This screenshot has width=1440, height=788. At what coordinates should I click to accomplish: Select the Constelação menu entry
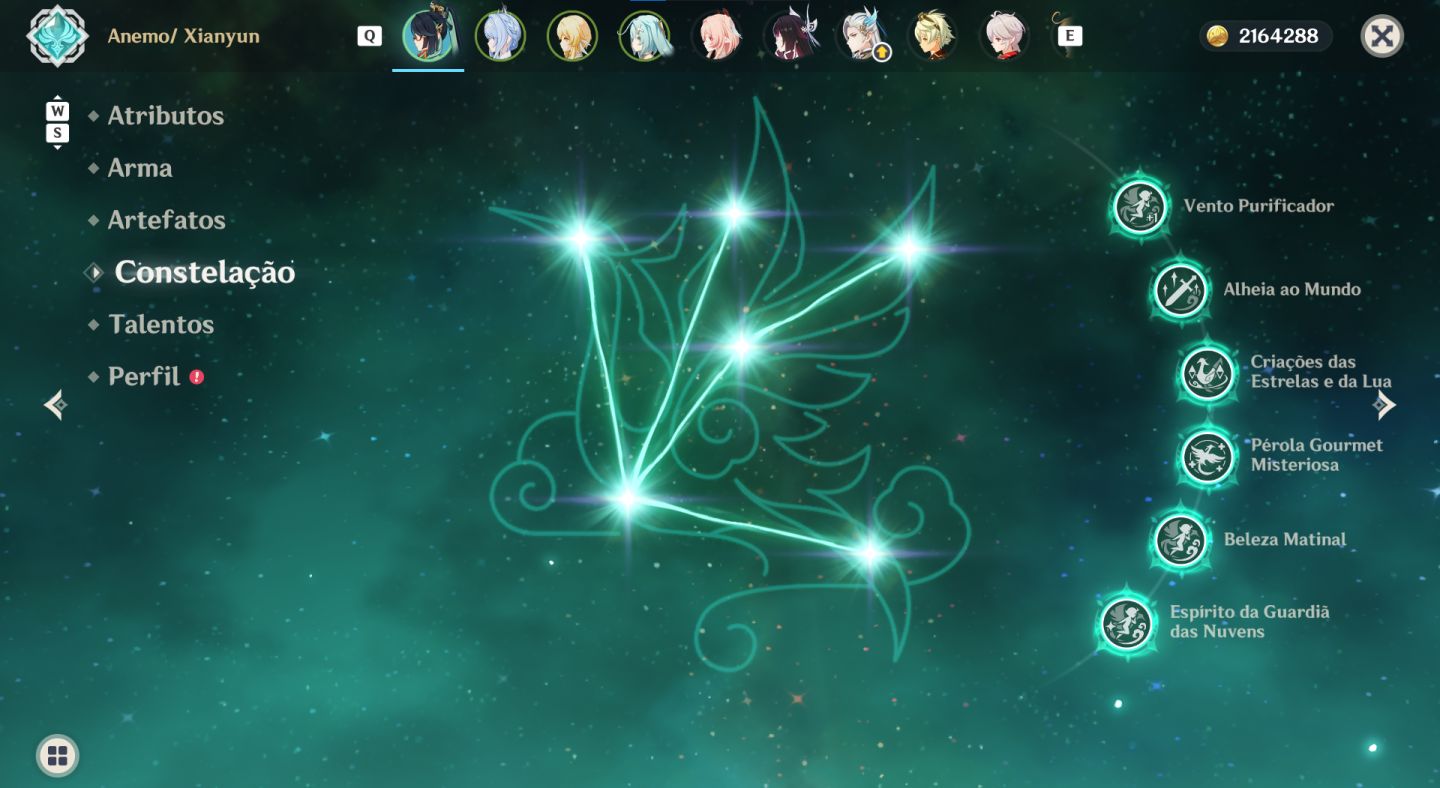click(x=205, y=272)
